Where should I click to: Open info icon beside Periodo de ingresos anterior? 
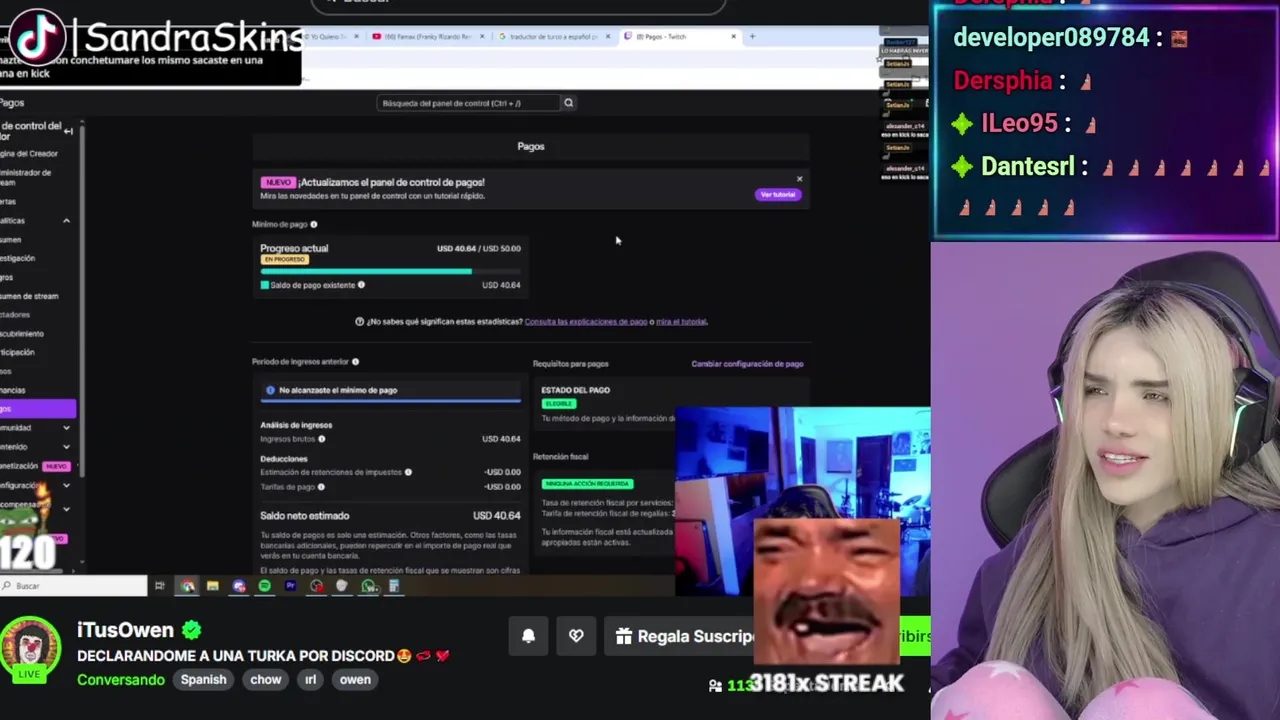point(355,362)
